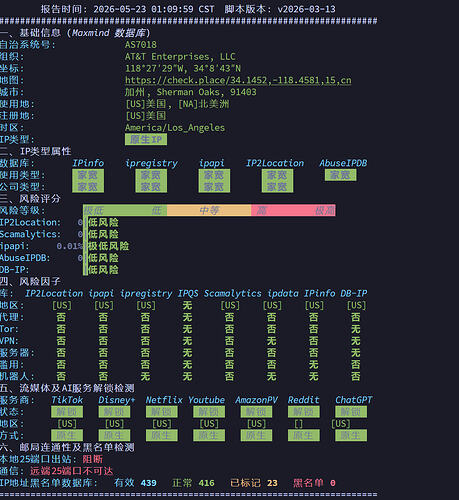Screen dimensions: 459x500
Task: Click the '解锁' status badge under Netflix
Action: click(162, 412)
